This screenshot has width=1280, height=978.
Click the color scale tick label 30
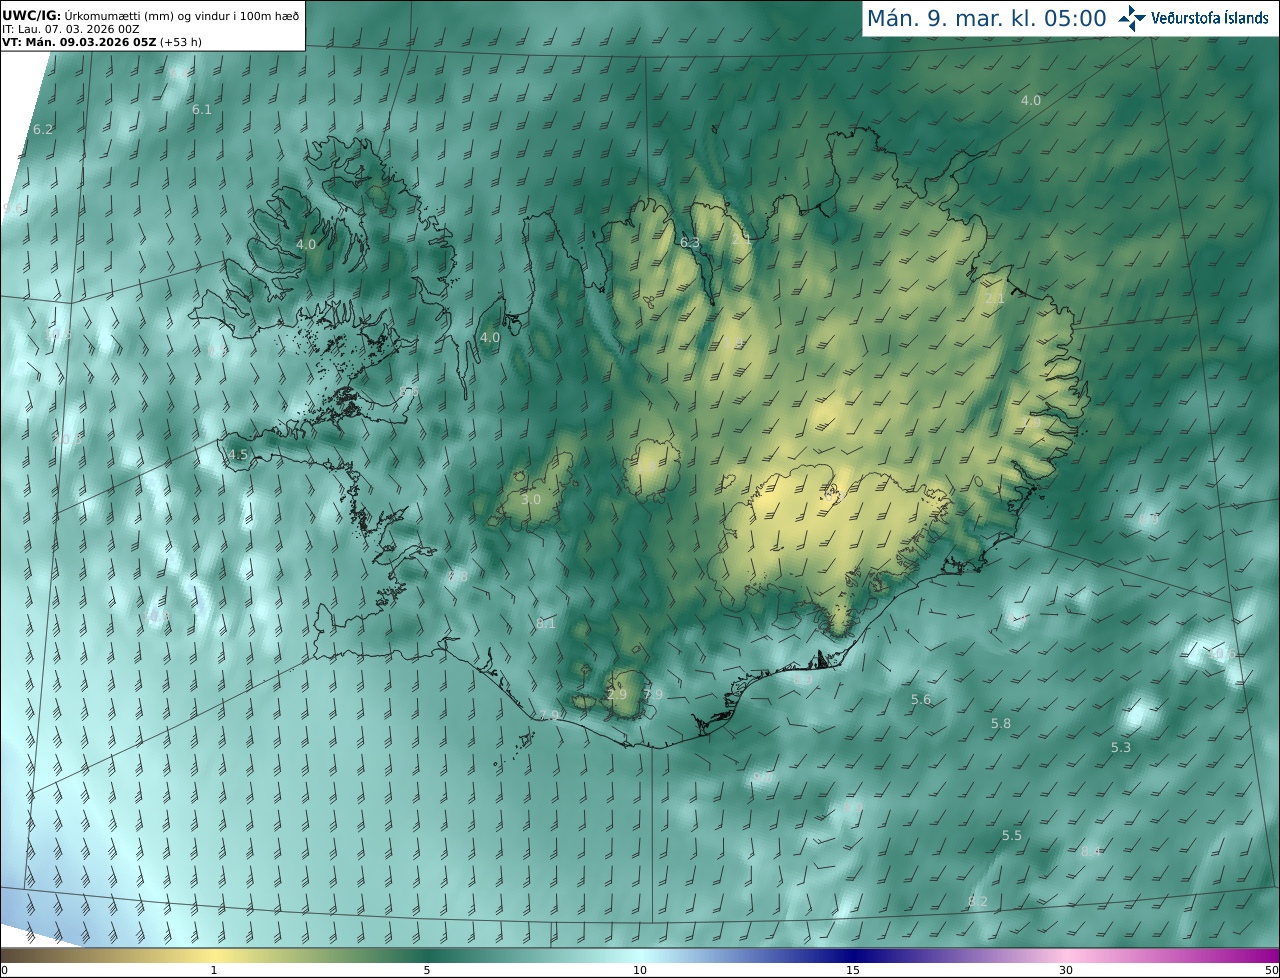coord(1066,971)
